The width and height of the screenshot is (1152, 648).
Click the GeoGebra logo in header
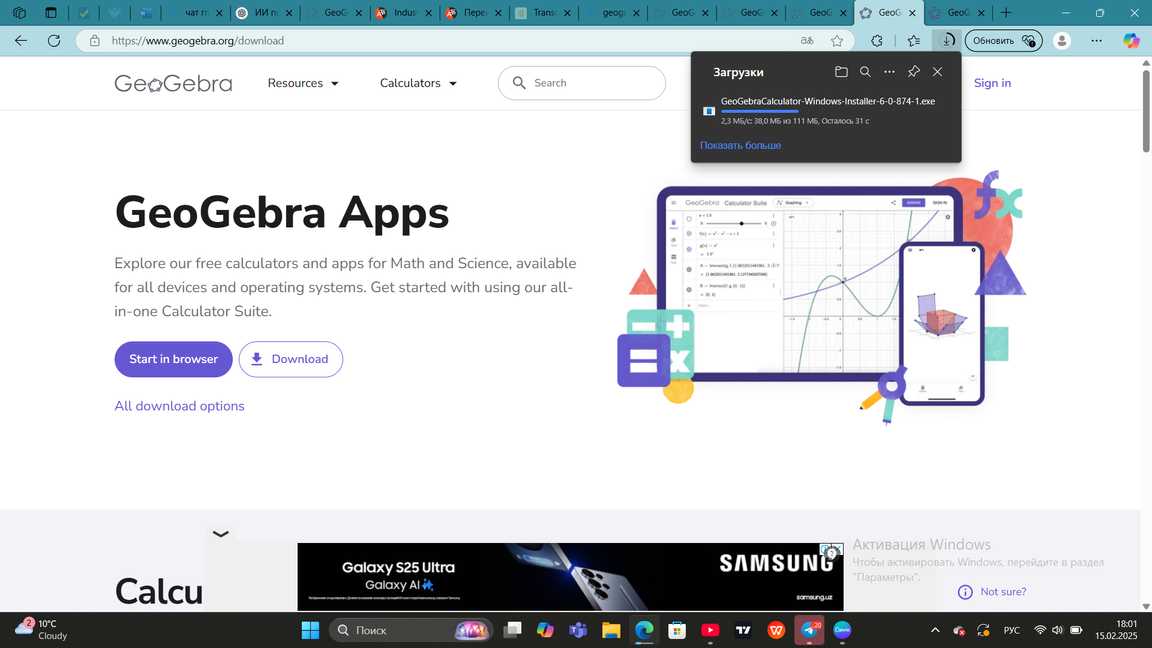coord(173,83)
